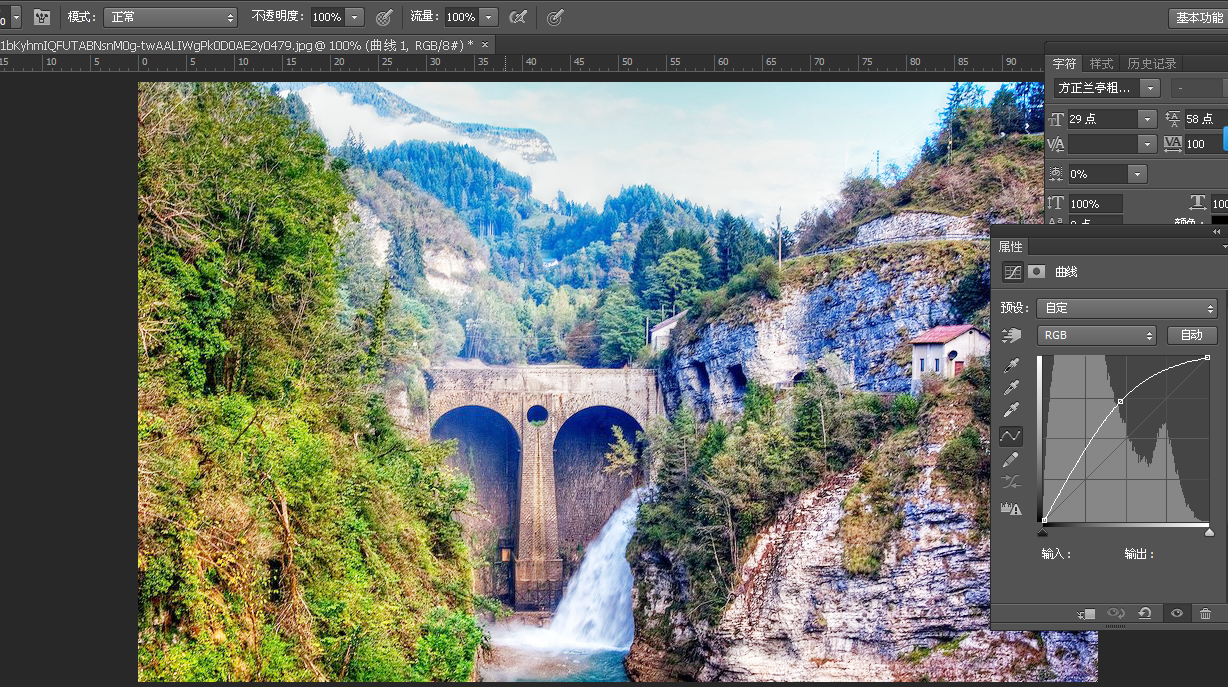Screen dimensions: 1228x687
Task: Click the 不透明度 100% opacity field
Action: [327, 17]
